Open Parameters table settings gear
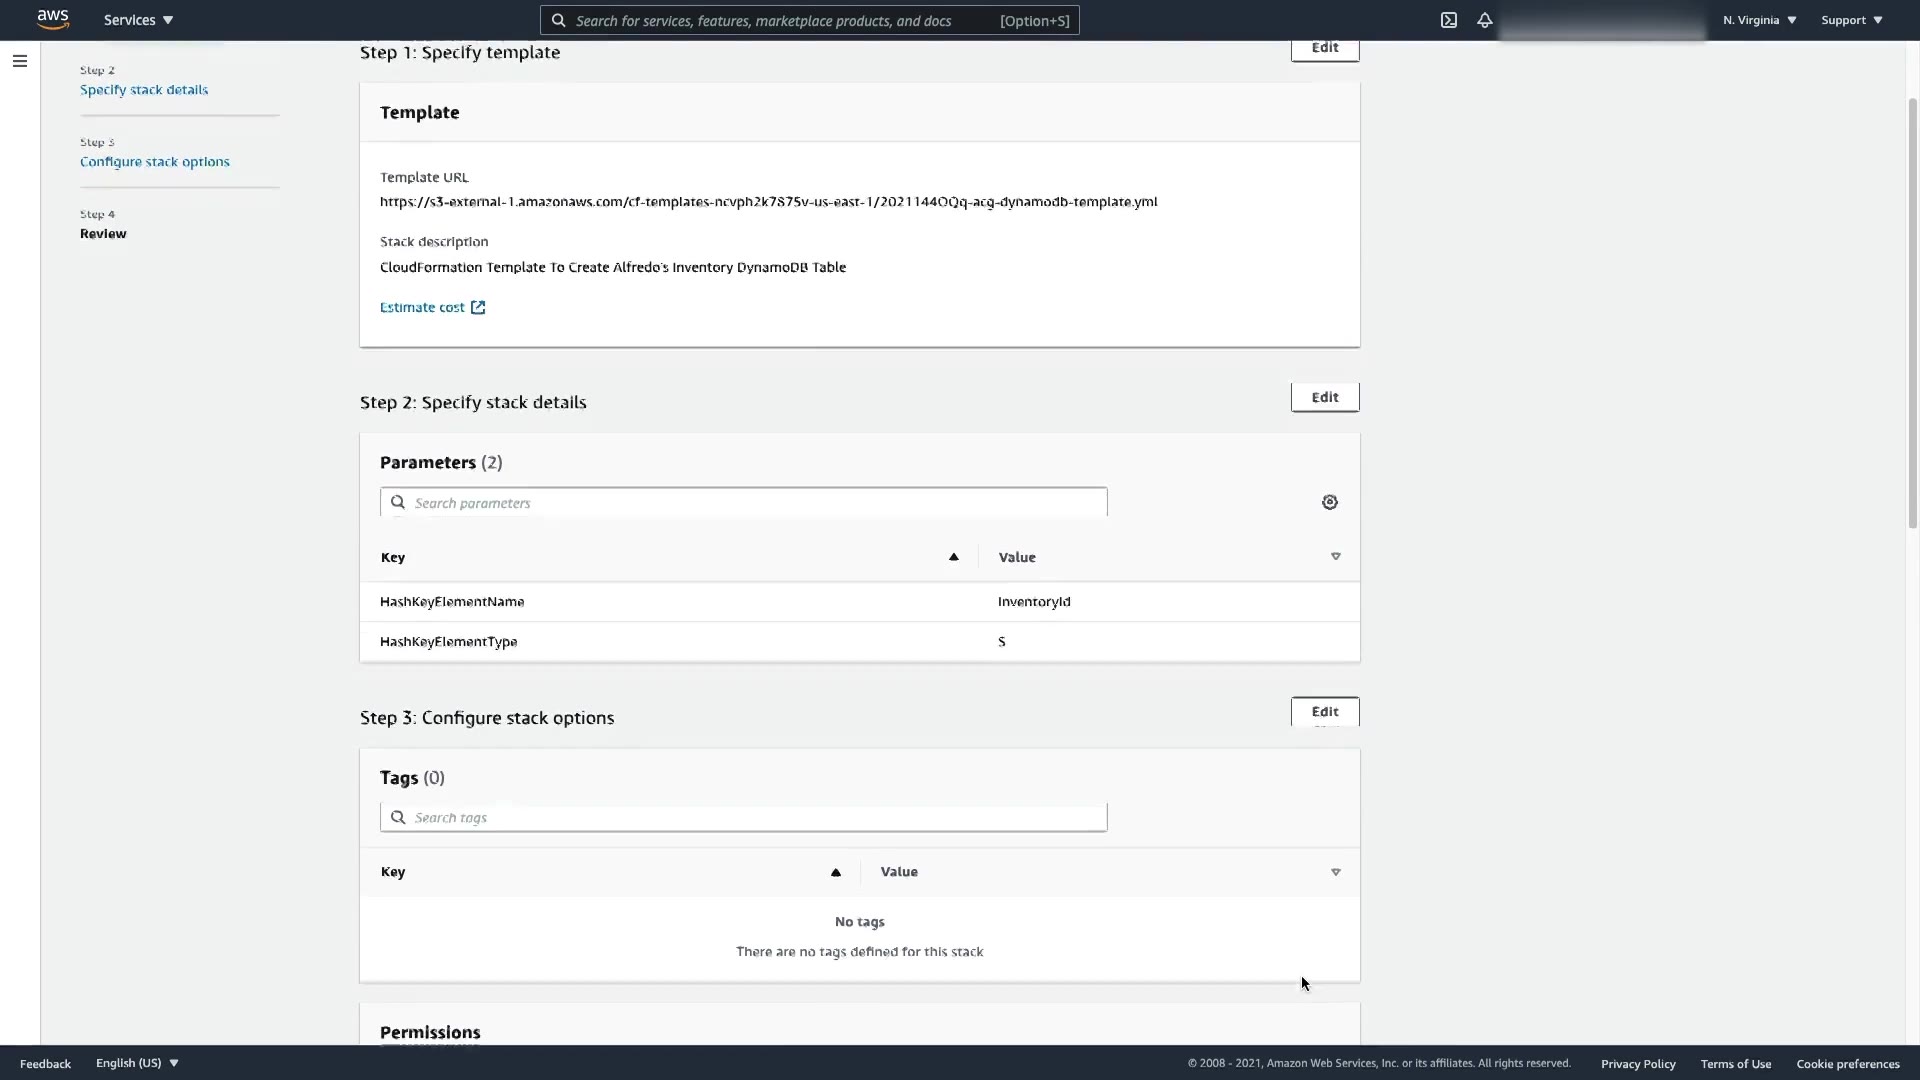Viewport: 1920px width, 1080px height. (x=1329, y=502)
